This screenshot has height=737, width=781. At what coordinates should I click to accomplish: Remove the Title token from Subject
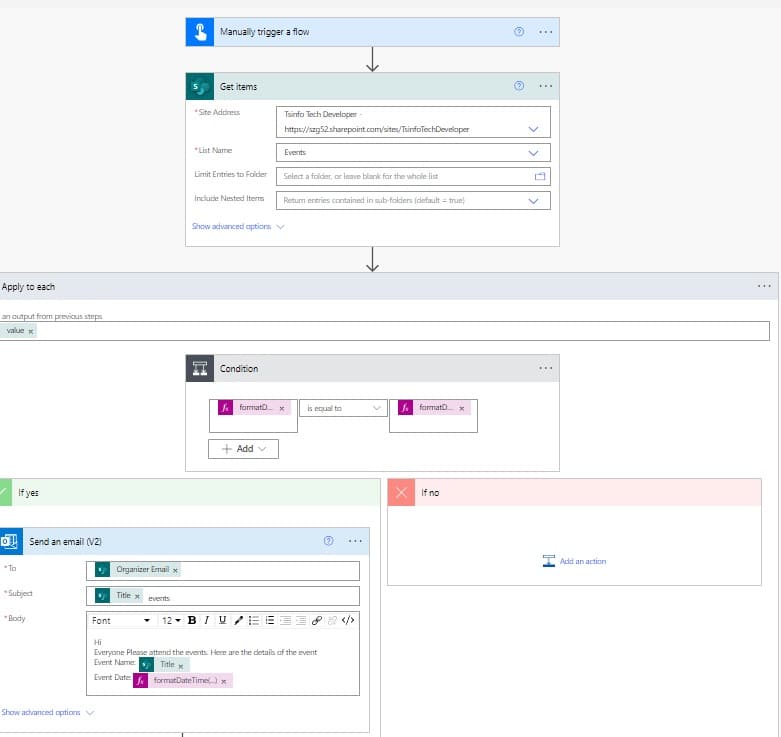(137, 597)
